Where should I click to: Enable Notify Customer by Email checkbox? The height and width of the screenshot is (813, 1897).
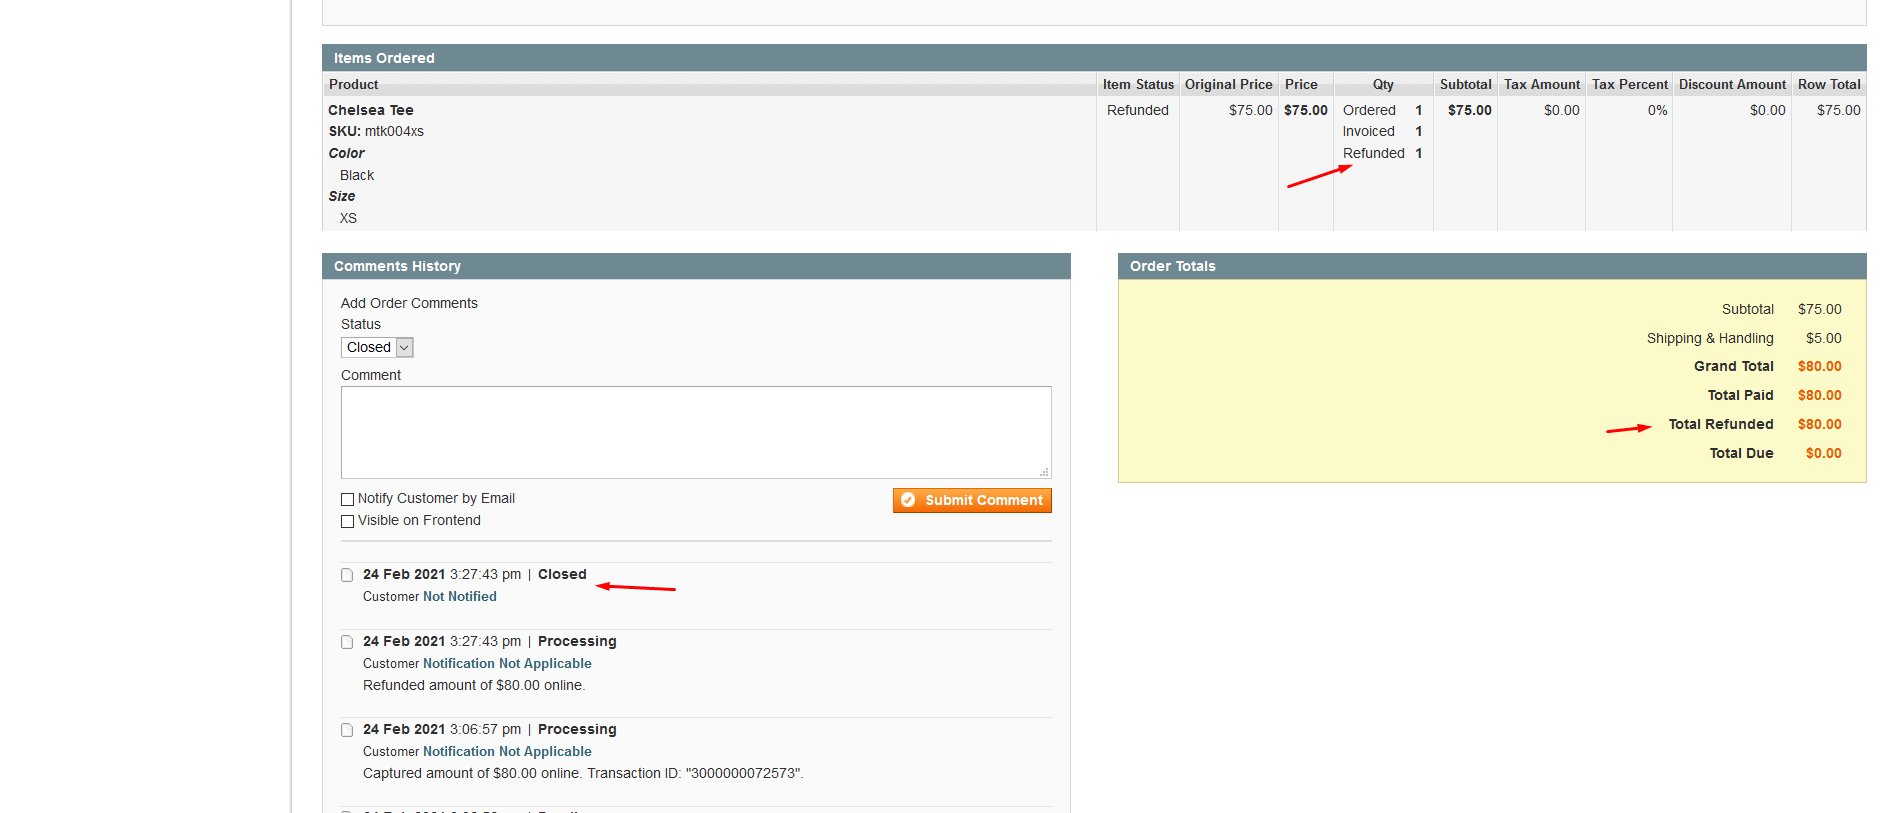pyautogui.click(x=348, y=499)
